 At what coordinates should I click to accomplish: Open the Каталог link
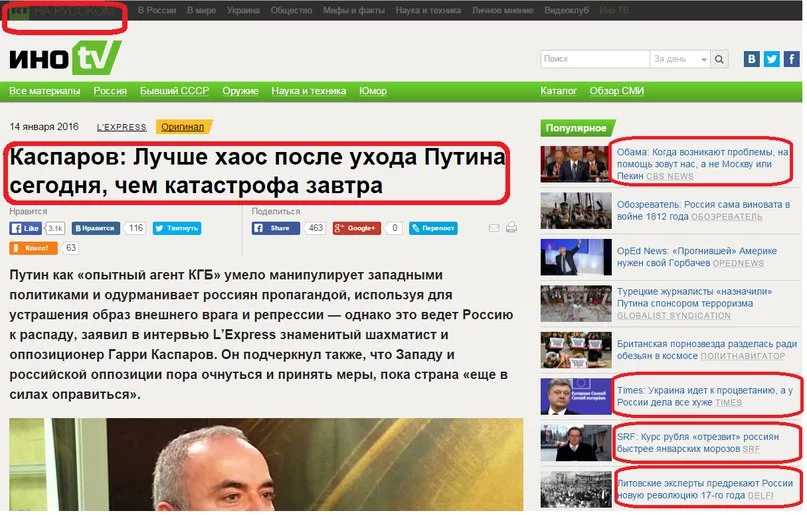coord(558,91)
